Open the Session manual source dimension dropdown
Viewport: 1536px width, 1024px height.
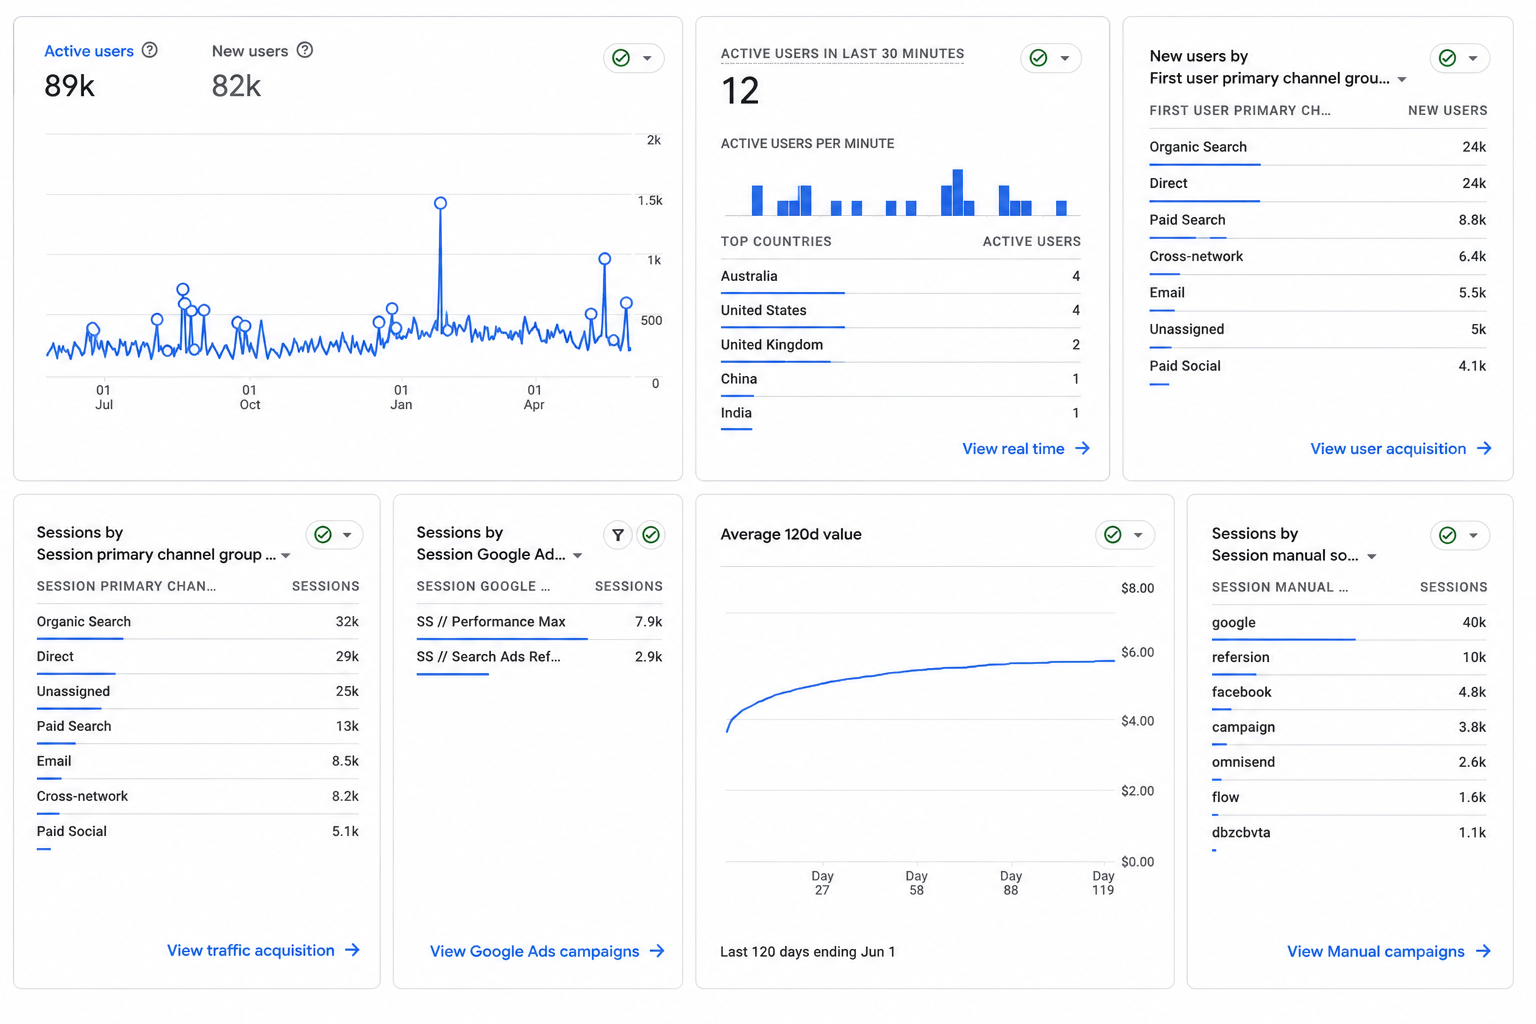1372,557
